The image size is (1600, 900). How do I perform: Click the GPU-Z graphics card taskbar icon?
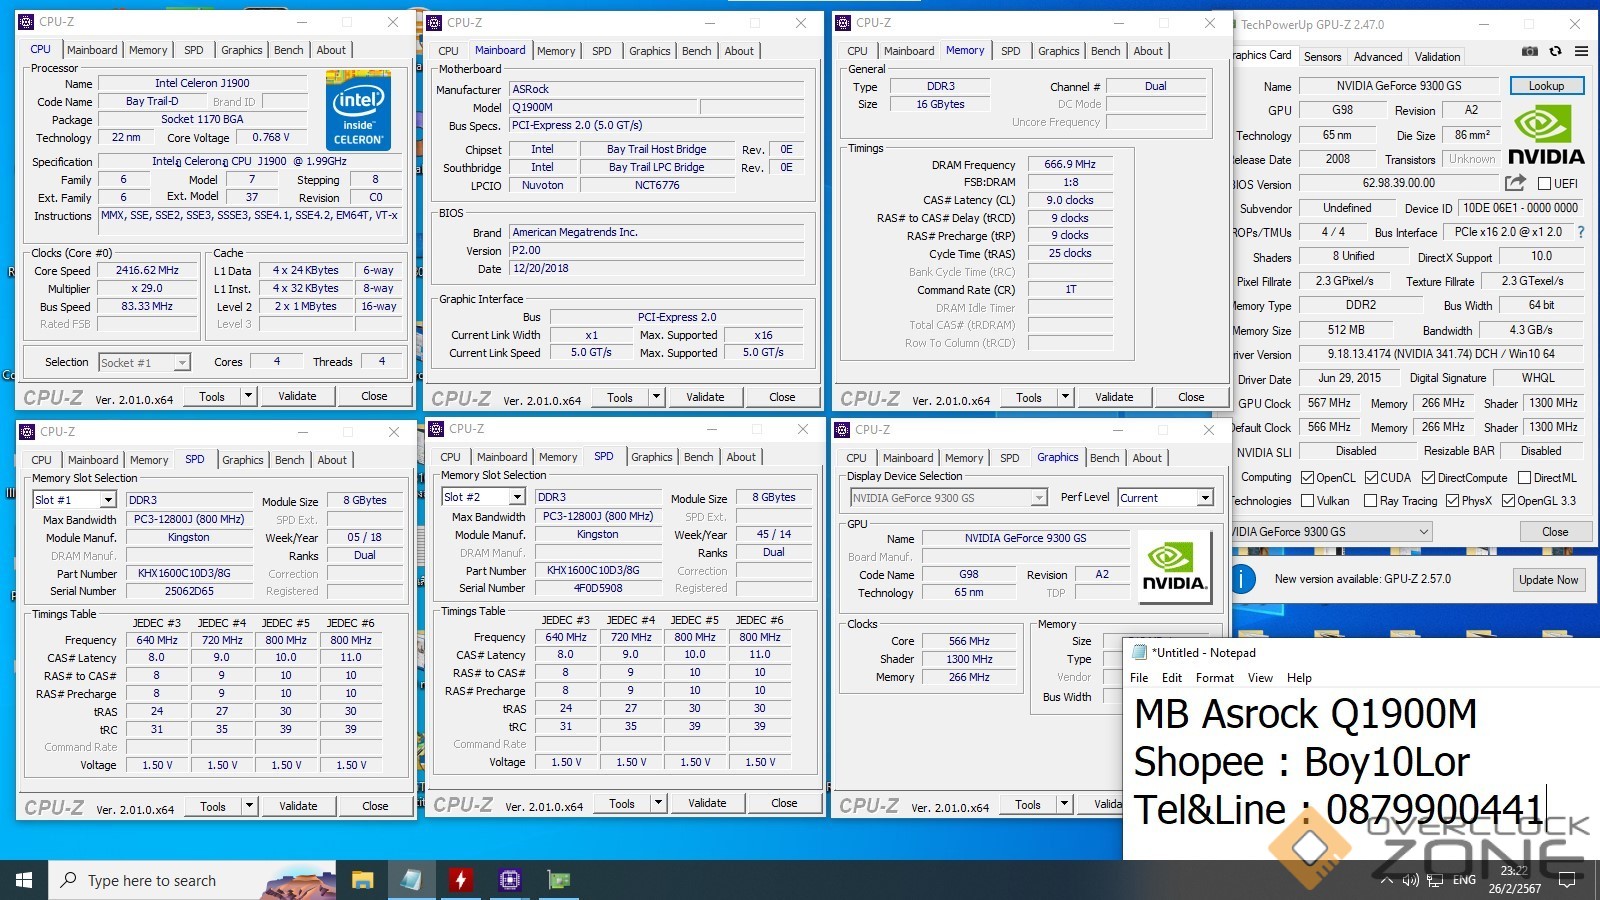tap(558, 880)
